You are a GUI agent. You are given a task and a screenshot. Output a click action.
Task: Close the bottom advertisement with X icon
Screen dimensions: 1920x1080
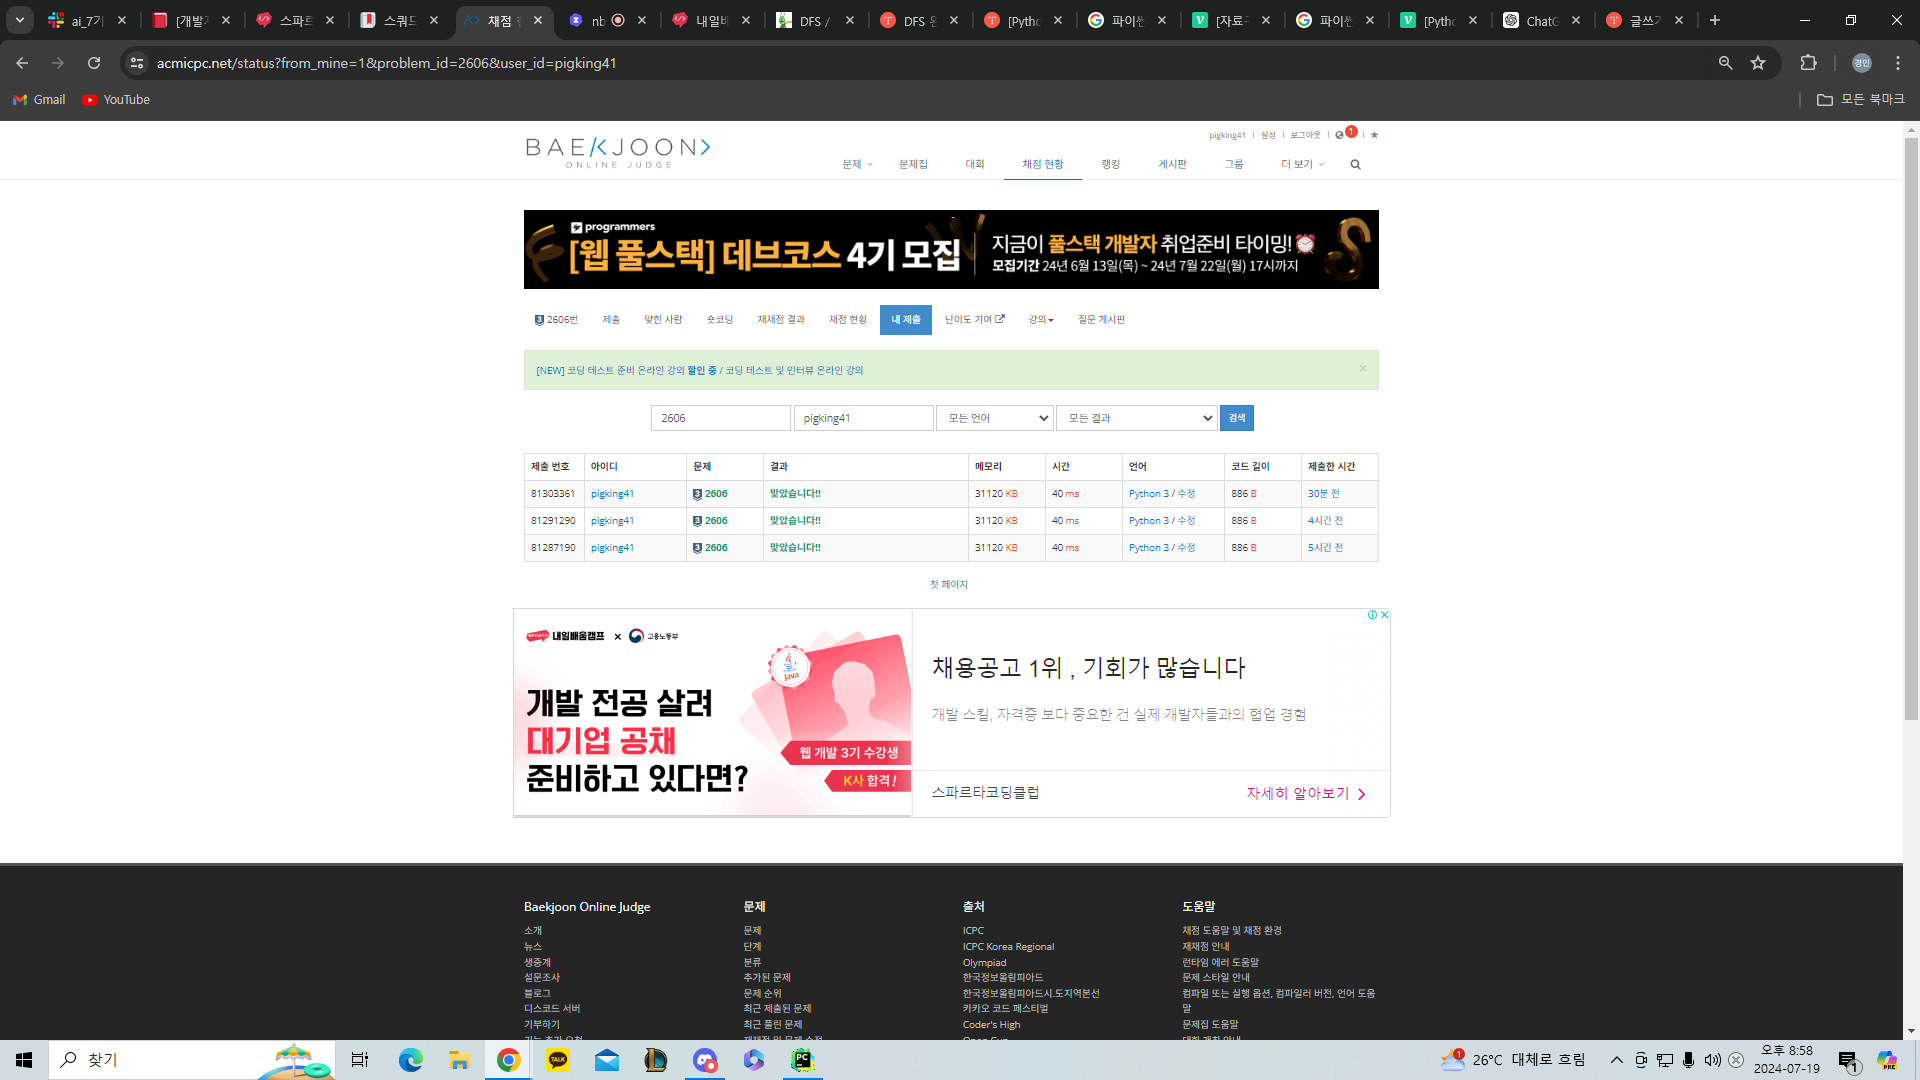pyautogui.click(x=1384, y=615)
